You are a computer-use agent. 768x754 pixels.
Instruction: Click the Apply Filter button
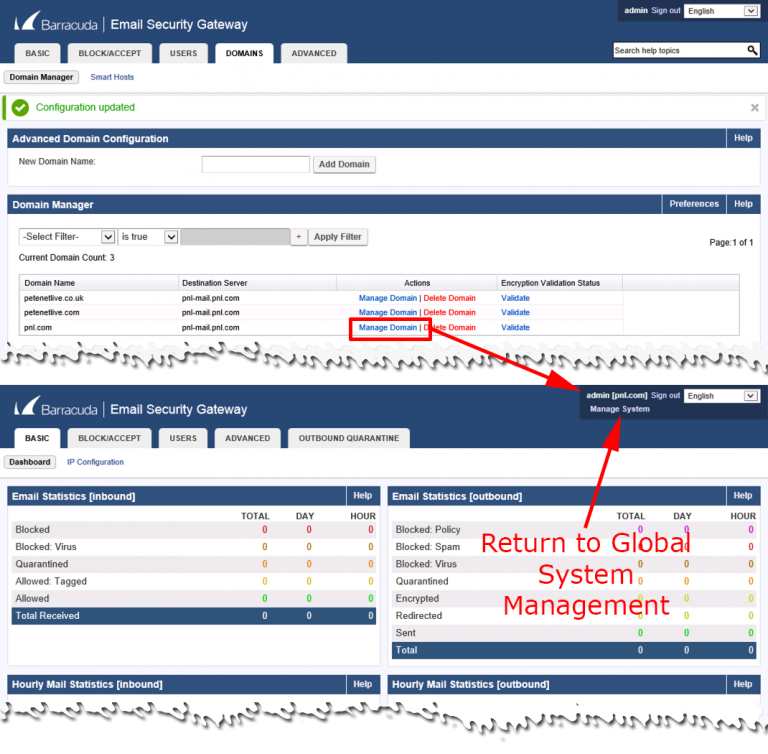coord(337,237)
